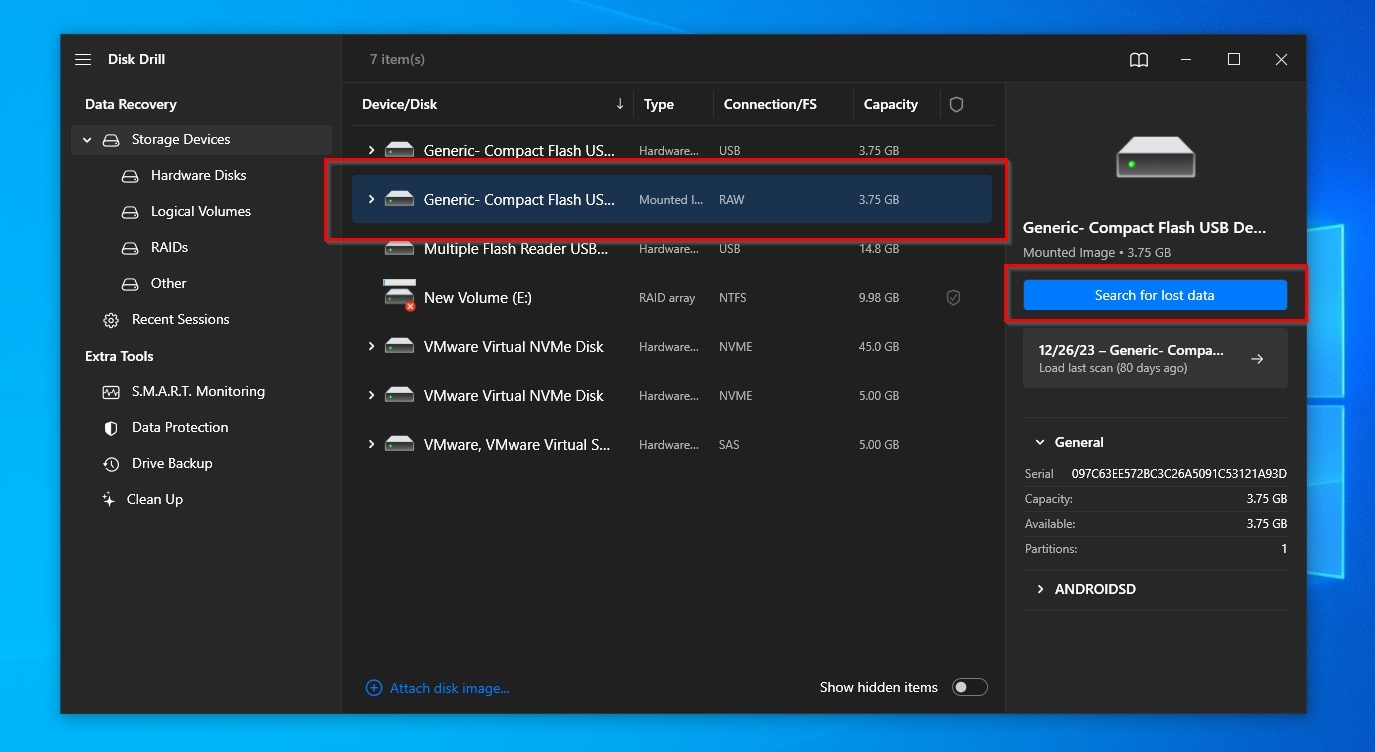This screenshot has height=752, width=1375.
Task: Click the Logical Volumes icon
Action: tap(130, 212)
